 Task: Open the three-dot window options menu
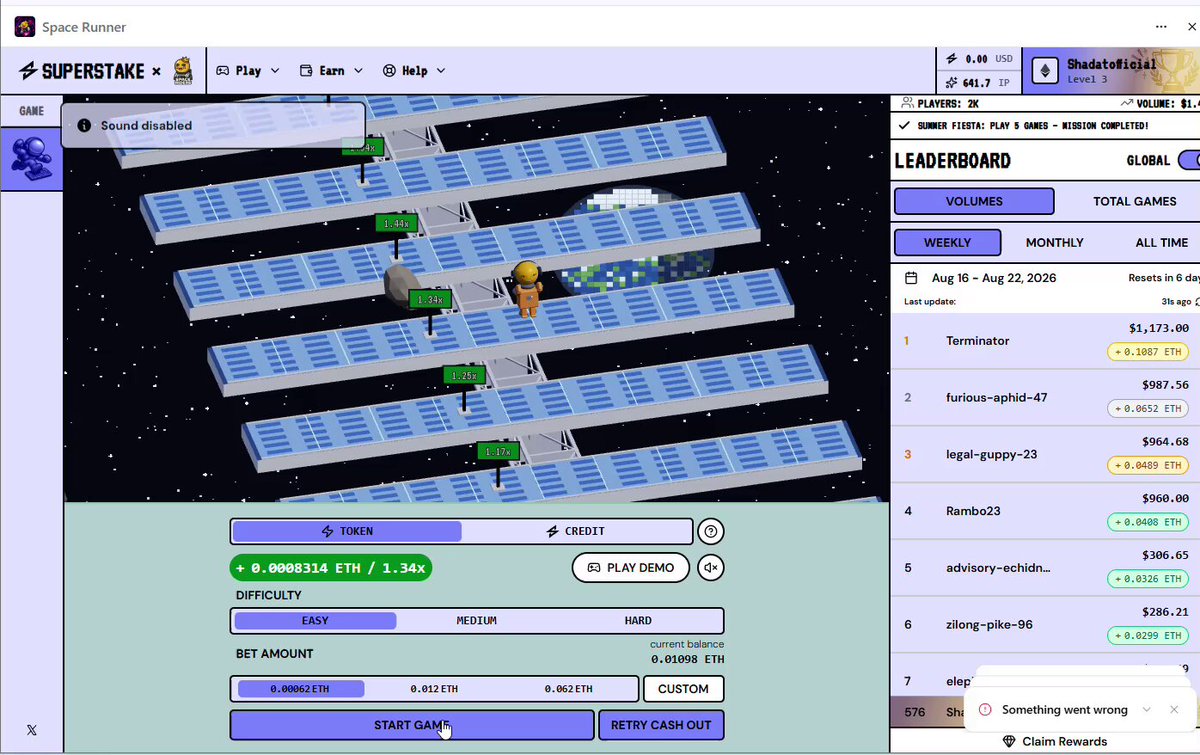pos(1161,27)
